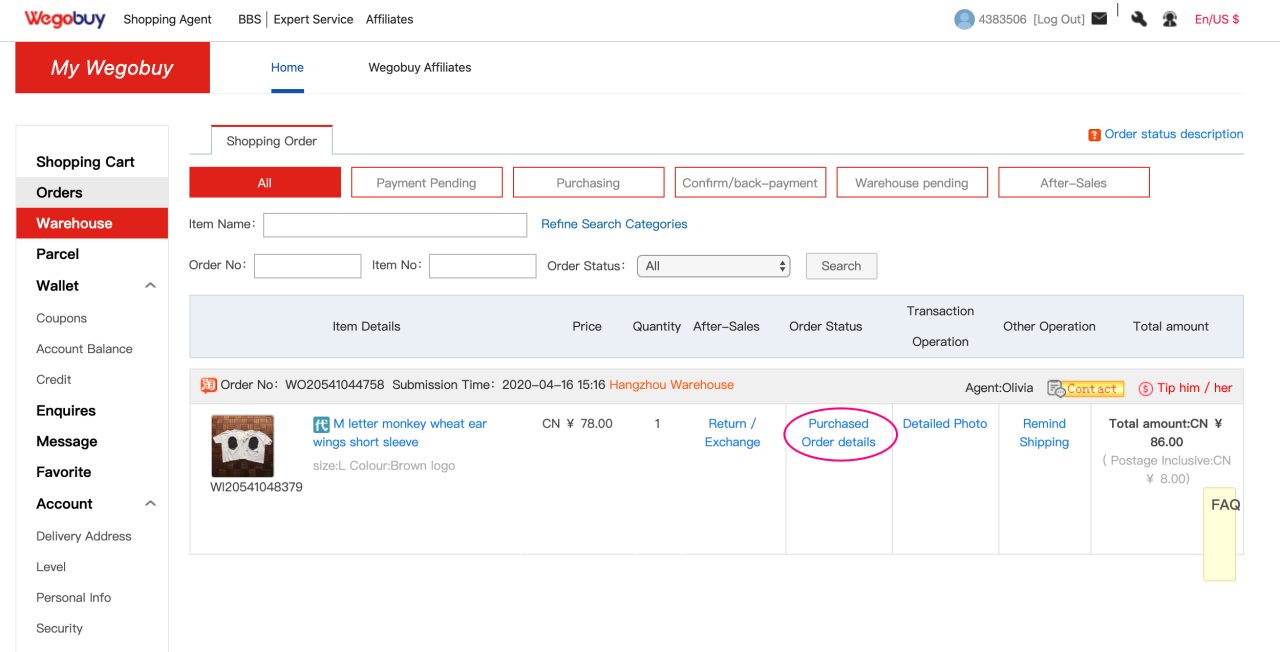
Task: Click Hangzhou Warehouse text
Action: click(671, 385)
